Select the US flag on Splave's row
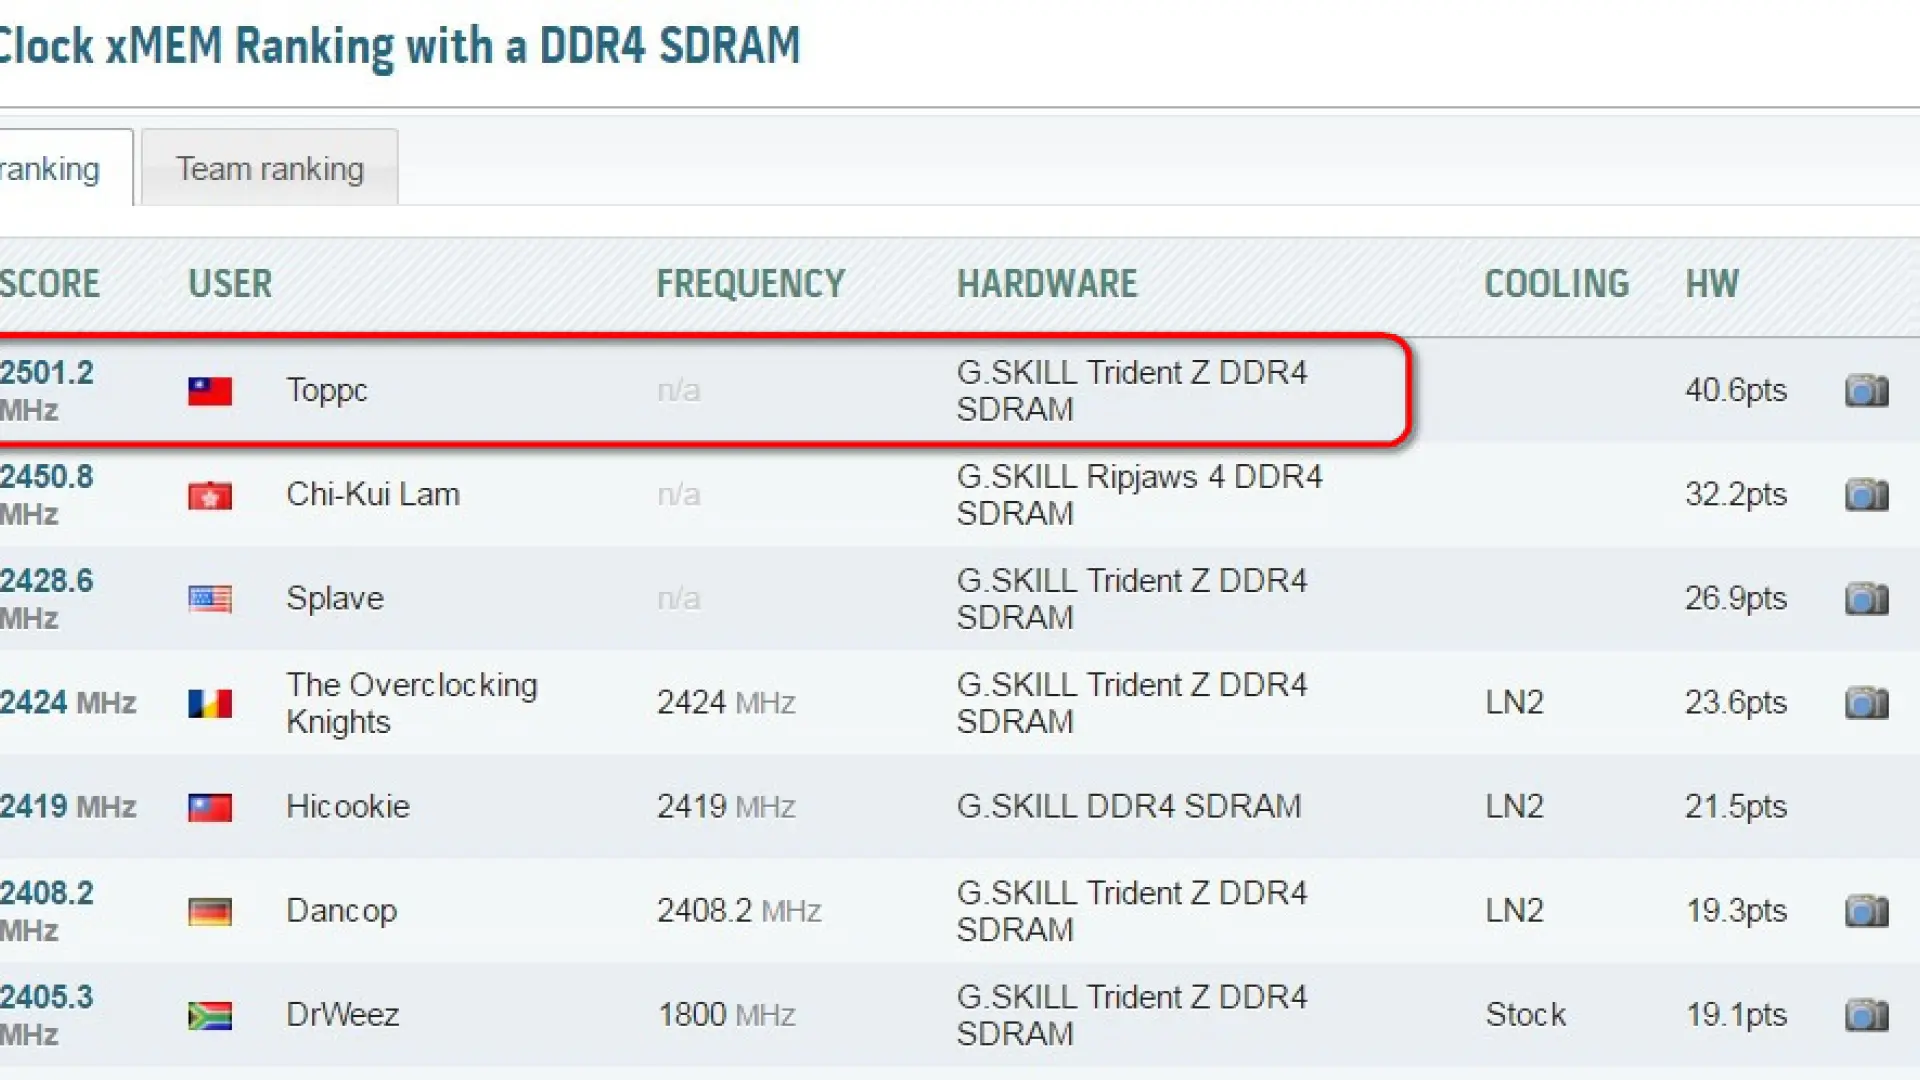 [209, 598]
